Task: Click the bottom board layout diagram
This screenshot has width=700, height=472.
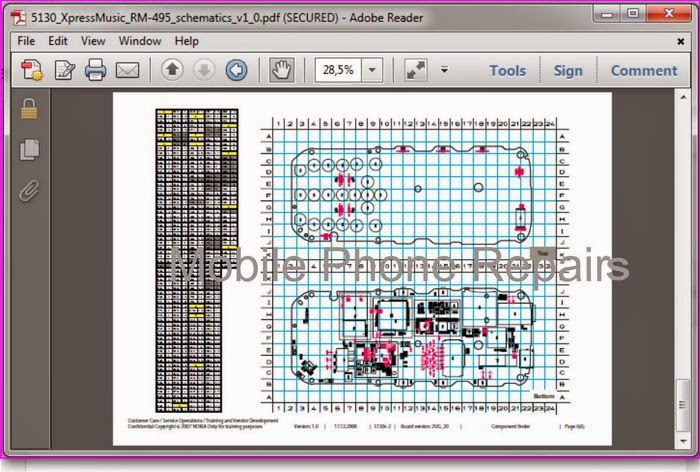Action: click(x=413, y=338)
